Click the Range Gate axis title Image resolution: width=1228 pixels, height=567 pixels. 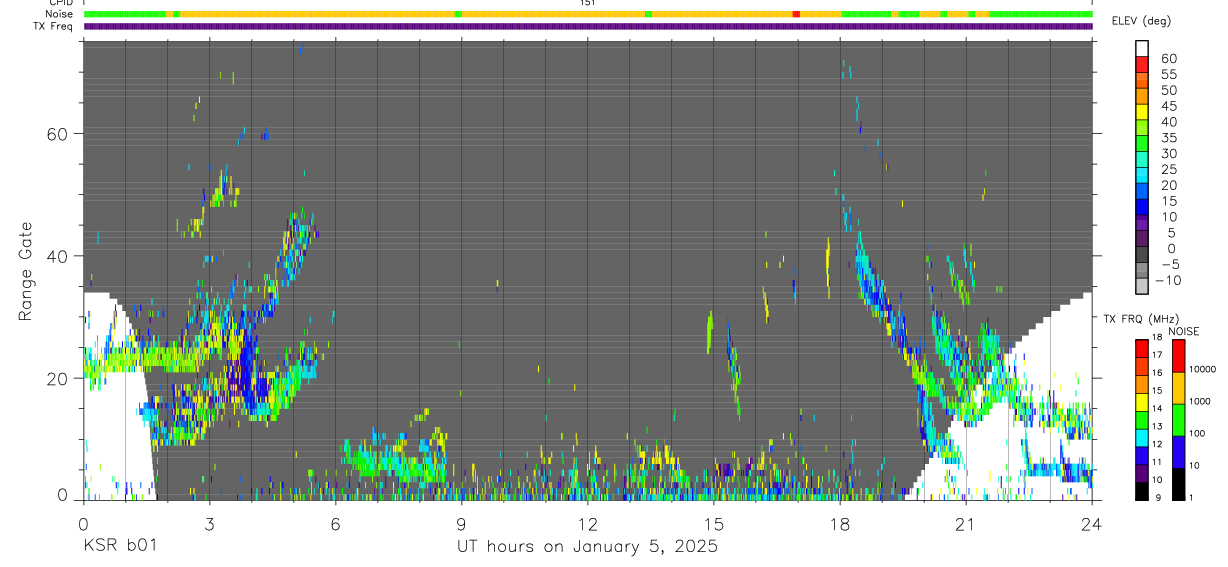pos(28,271)
